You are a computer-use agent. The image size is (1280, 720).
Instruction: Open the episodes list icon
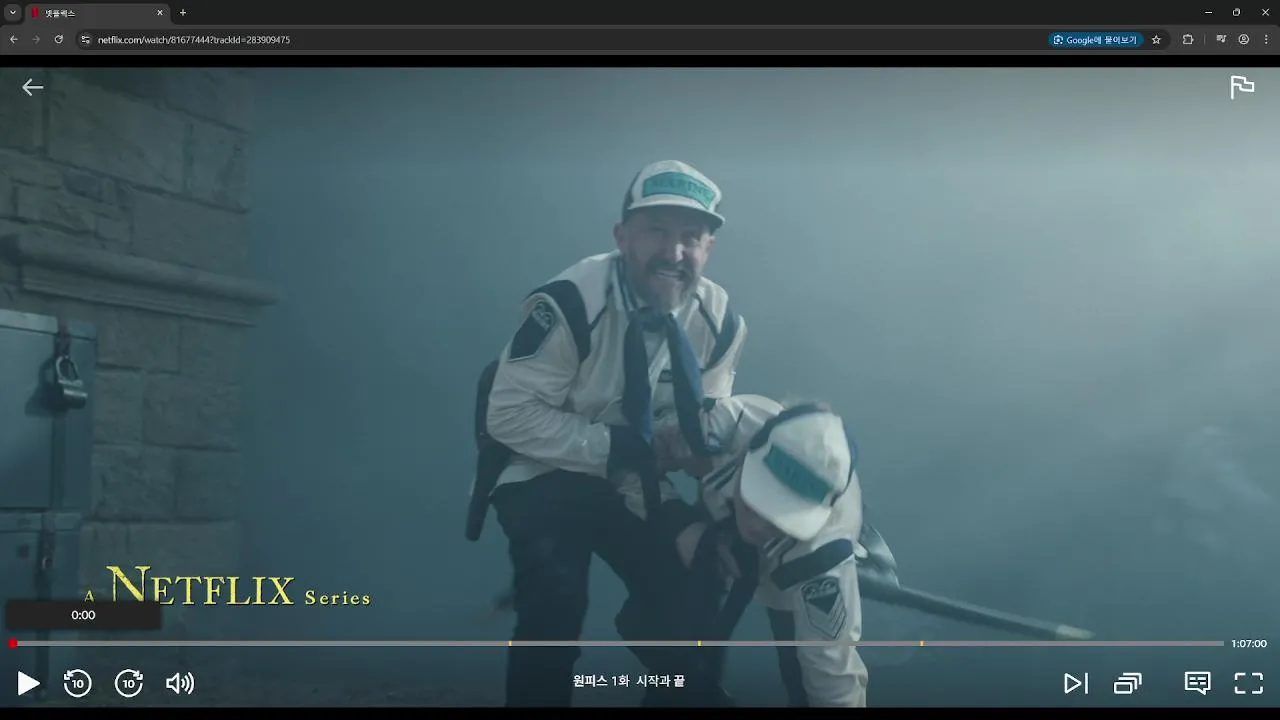1128,683
